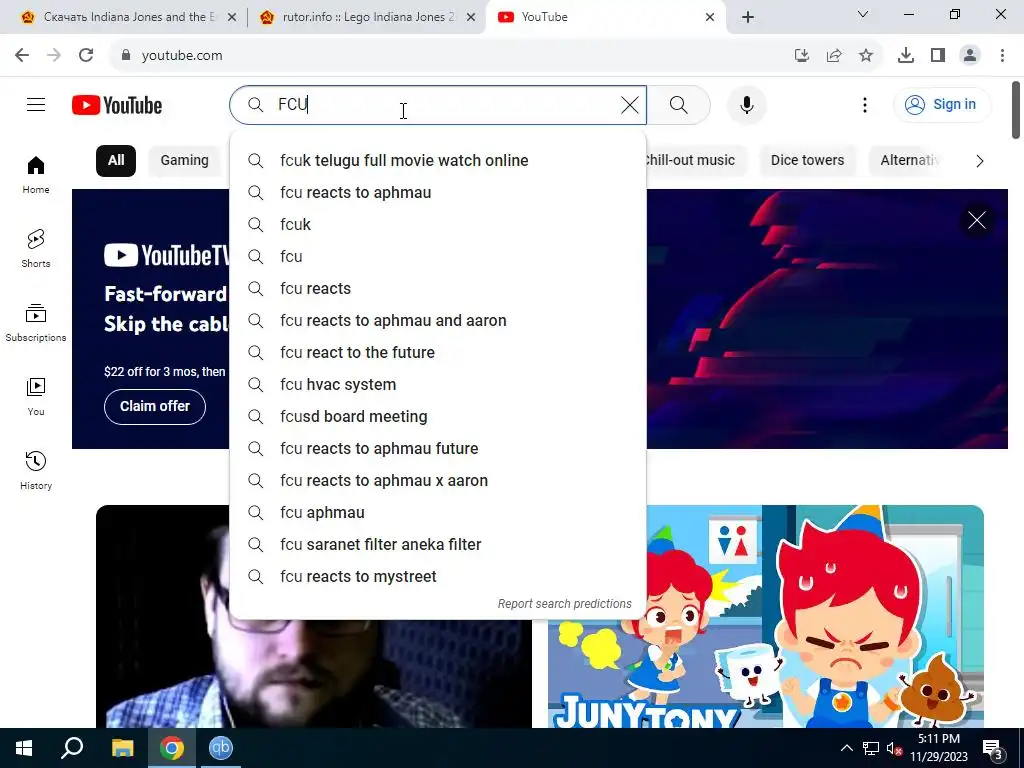Choose suggestion fcu reacts
The image size is (1024, 768).
[x=438, y=289]
